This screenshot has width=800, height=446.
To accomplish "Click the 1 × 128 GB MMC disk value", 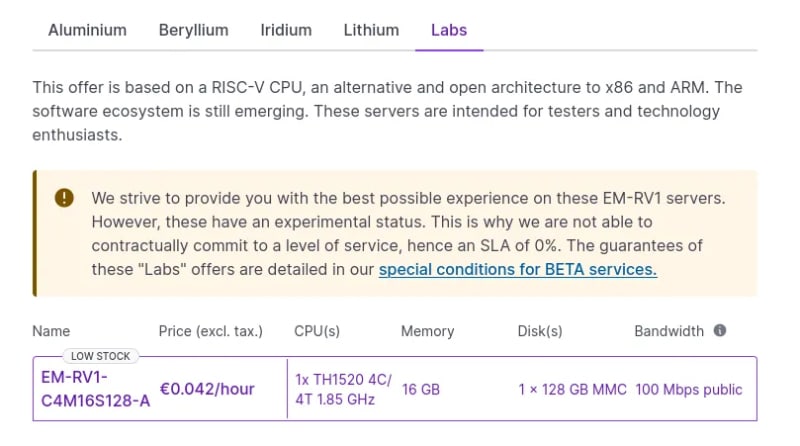I will pos(572,390).
